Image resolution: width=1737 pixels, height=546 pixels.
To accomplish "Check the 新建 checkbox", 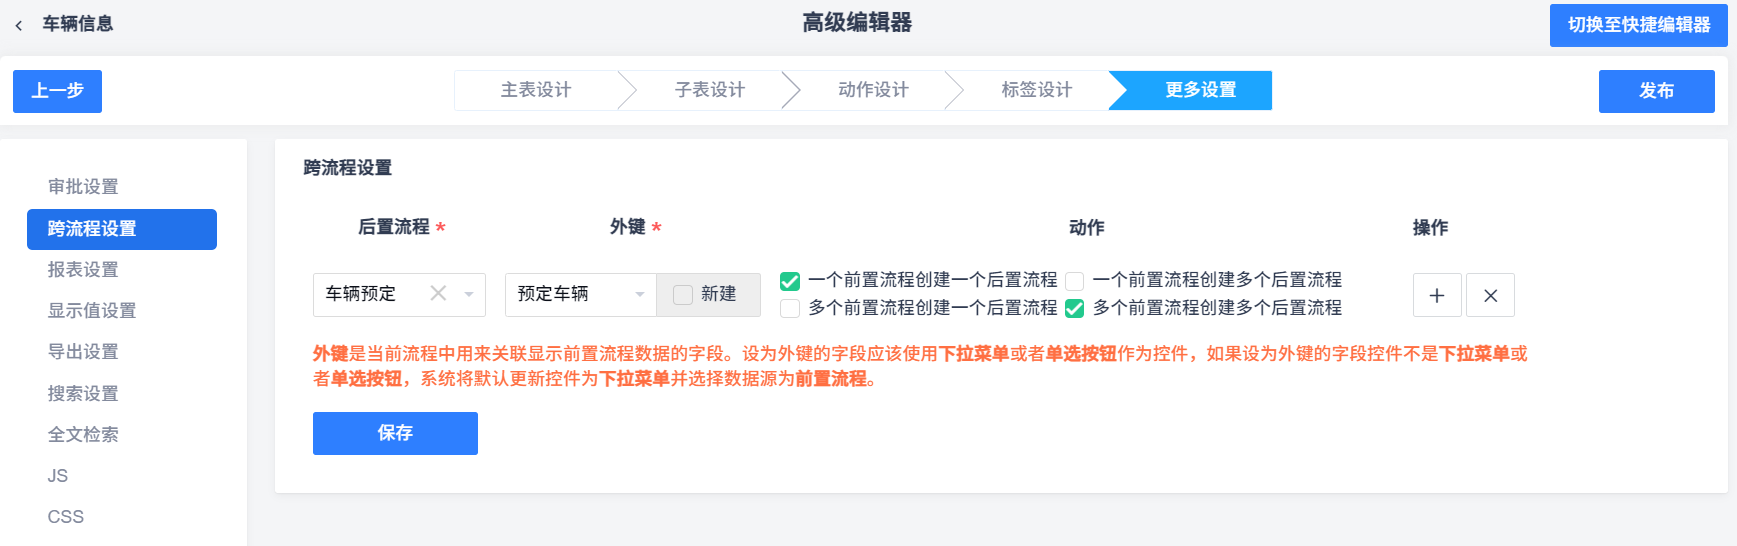I will (x=683, y=295).
